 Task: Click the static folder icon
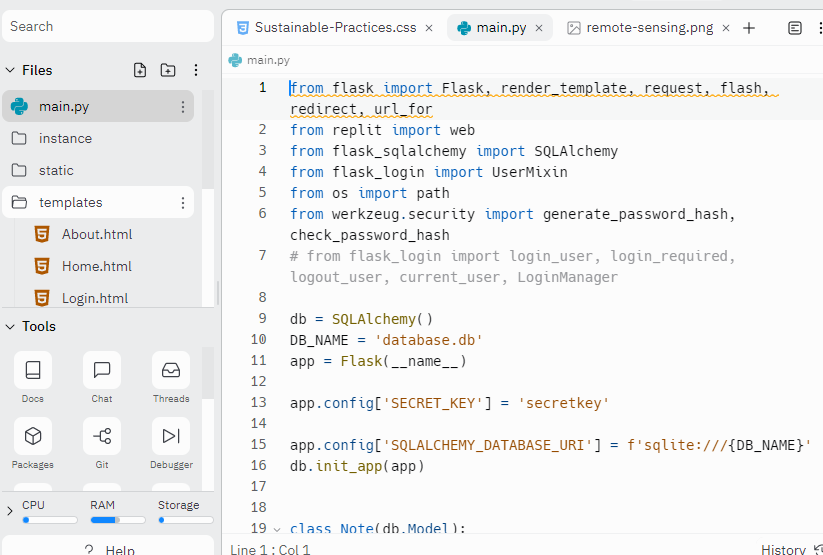[x=19, y=171]
